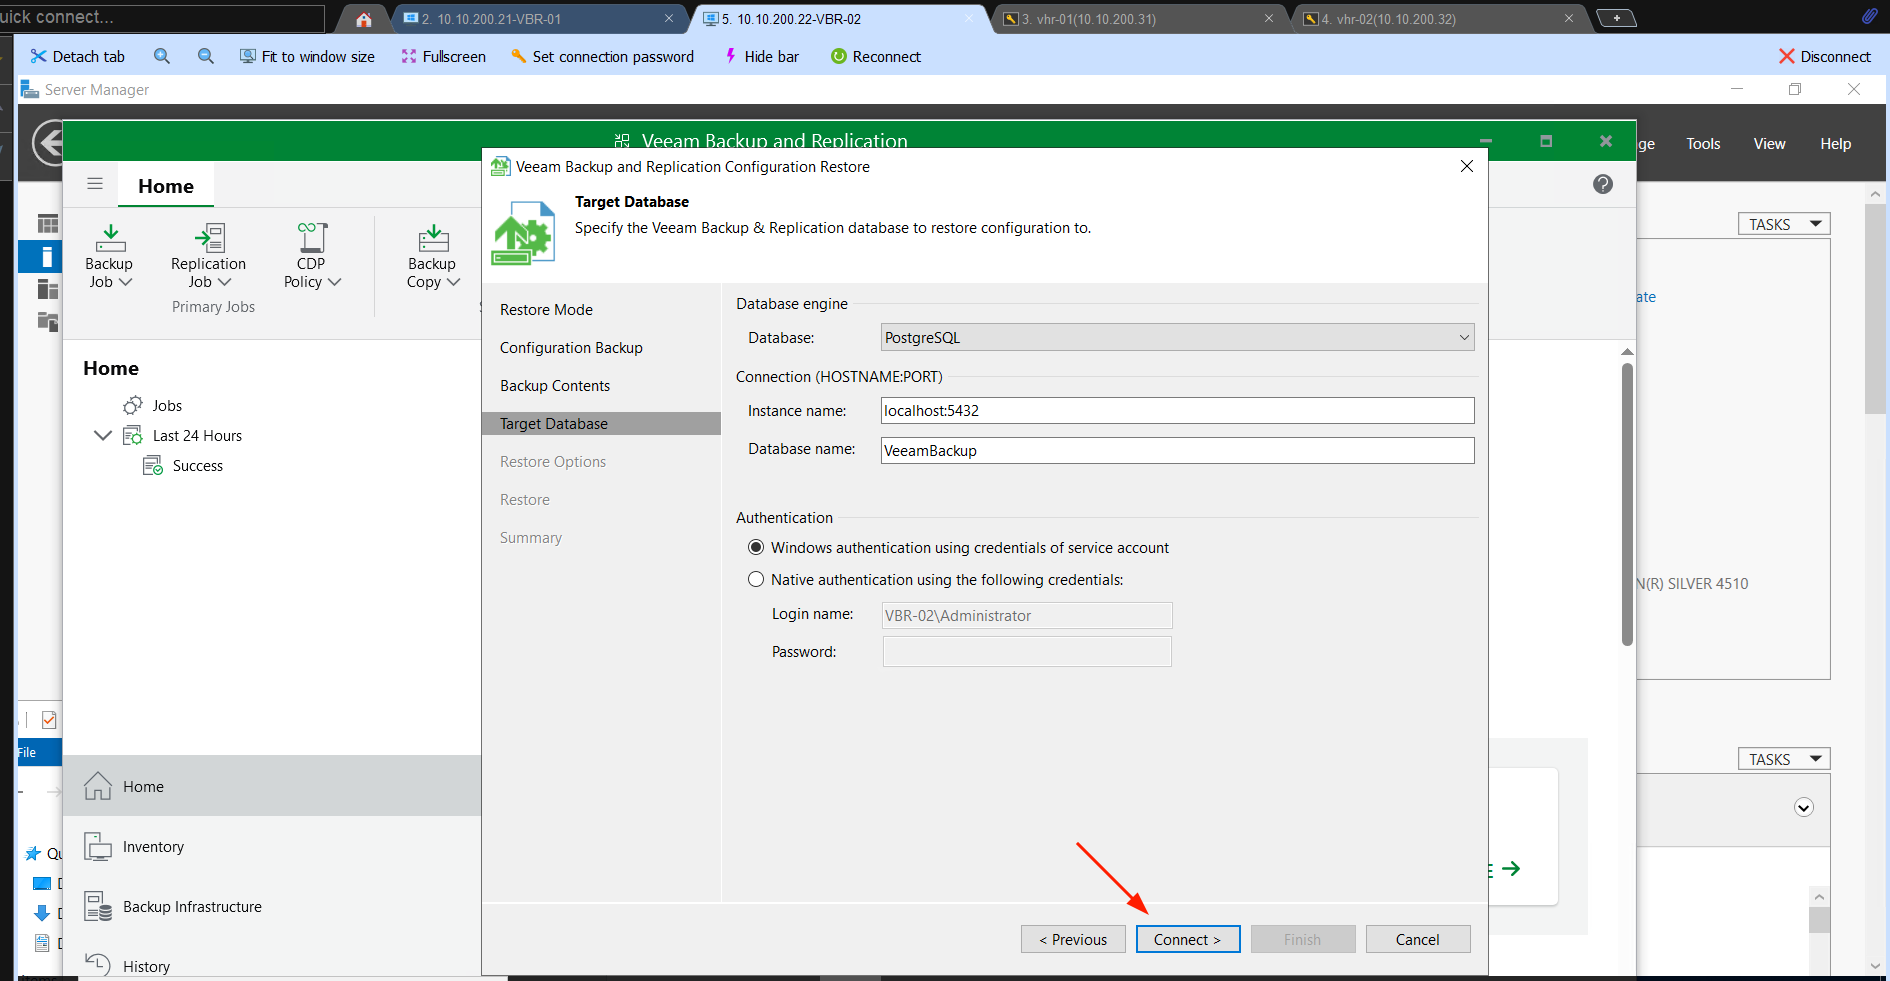The width and height of the screenshot is (1890, 981).
Task: Click the Server Manager back arrow button
Action: pyautogui.click(x=48, y=142)
